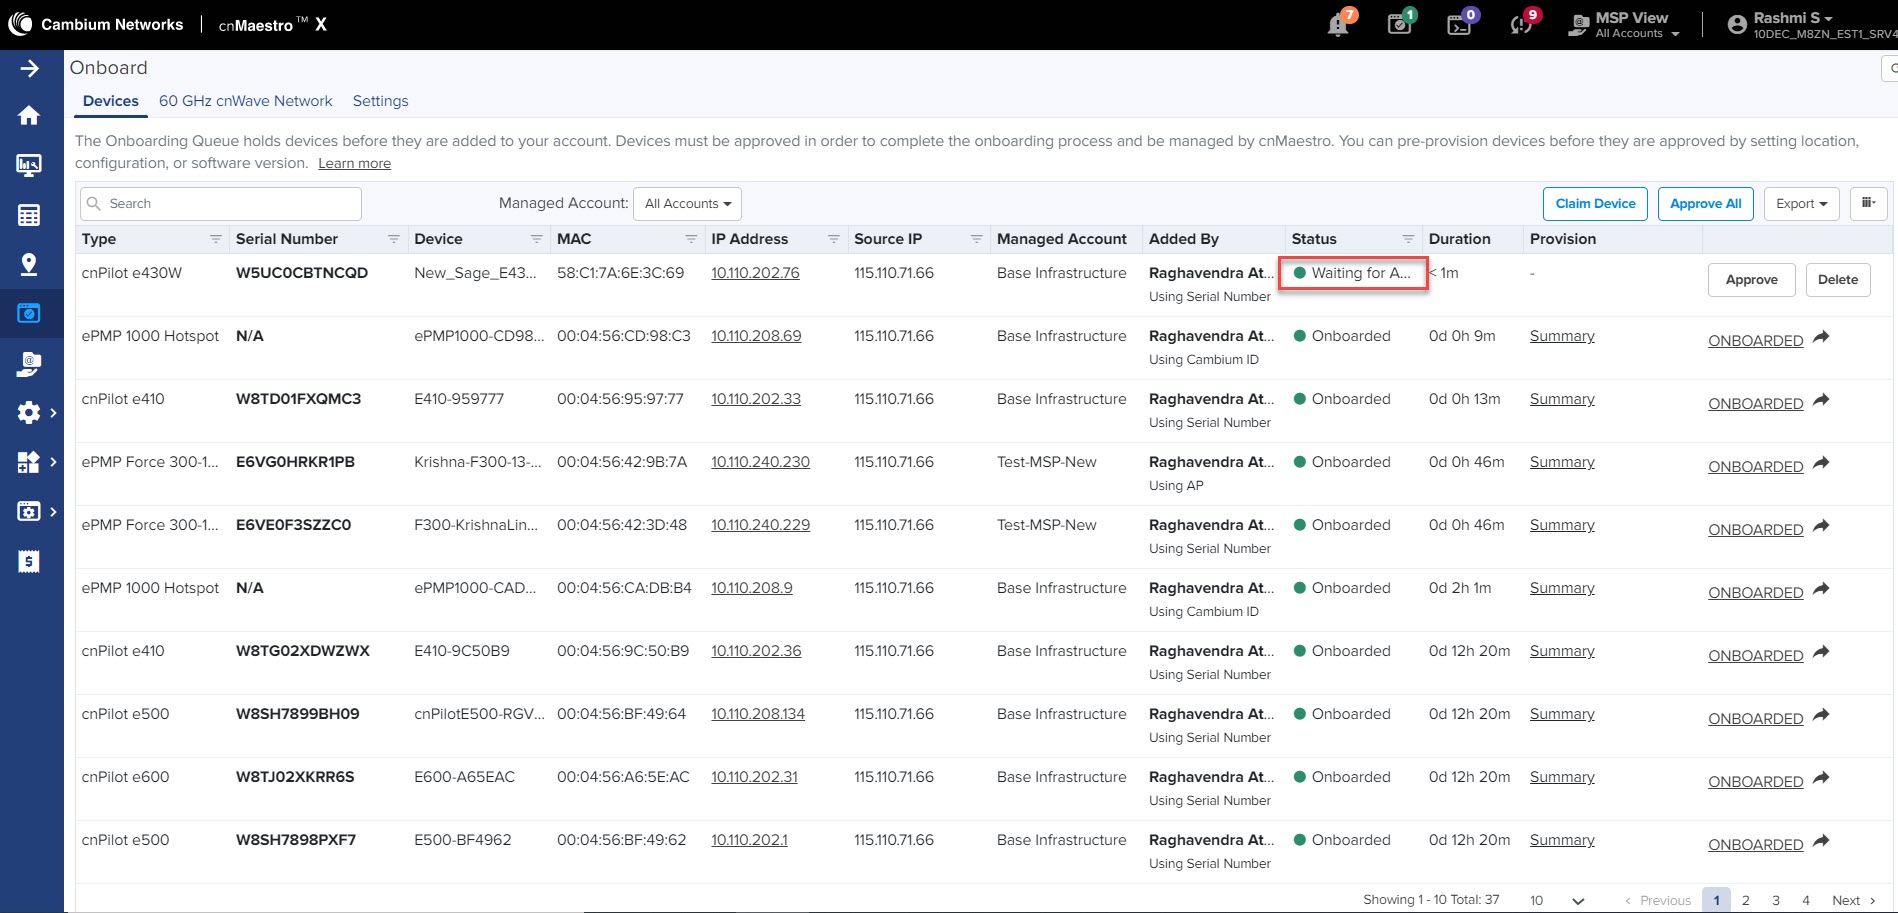Open the Source IP column filter
This screenshot has width=1898, height=913.
pos(977,239)
